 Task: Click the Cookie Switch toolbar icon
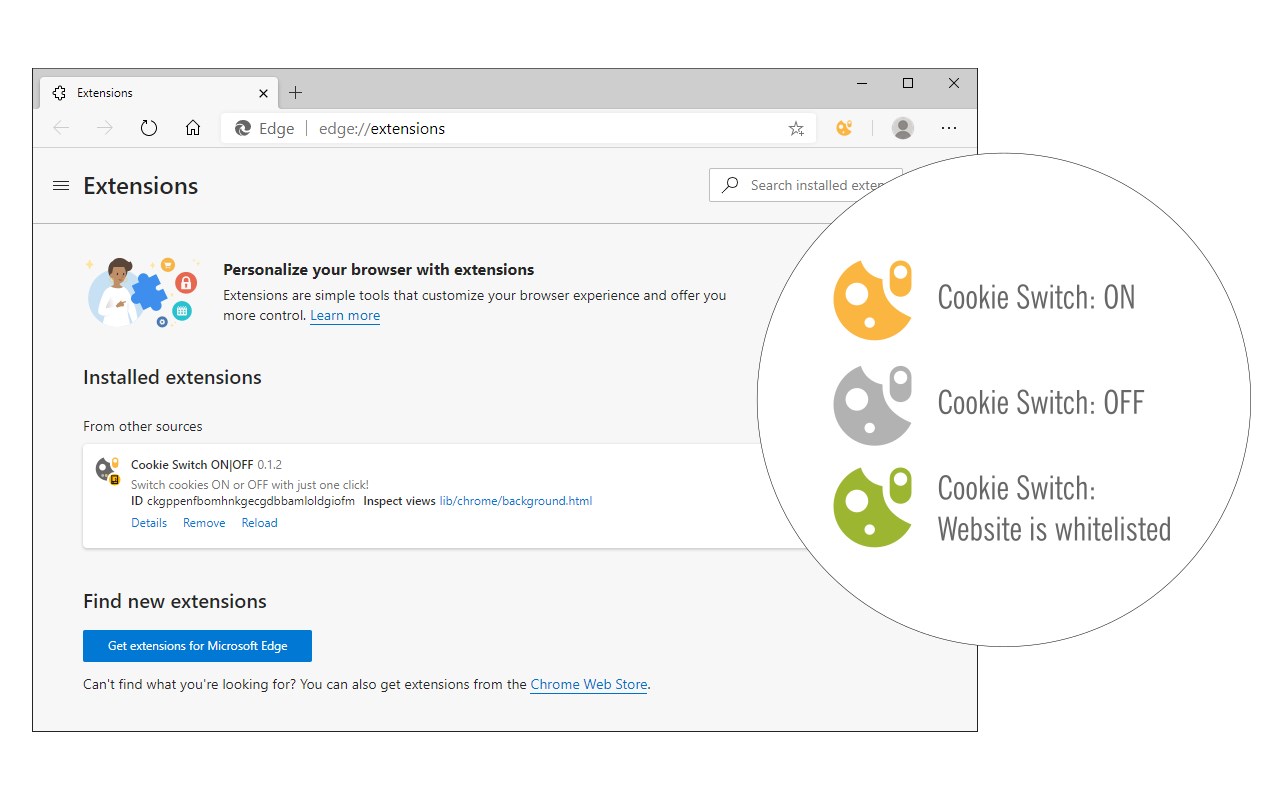coord(844,128)
